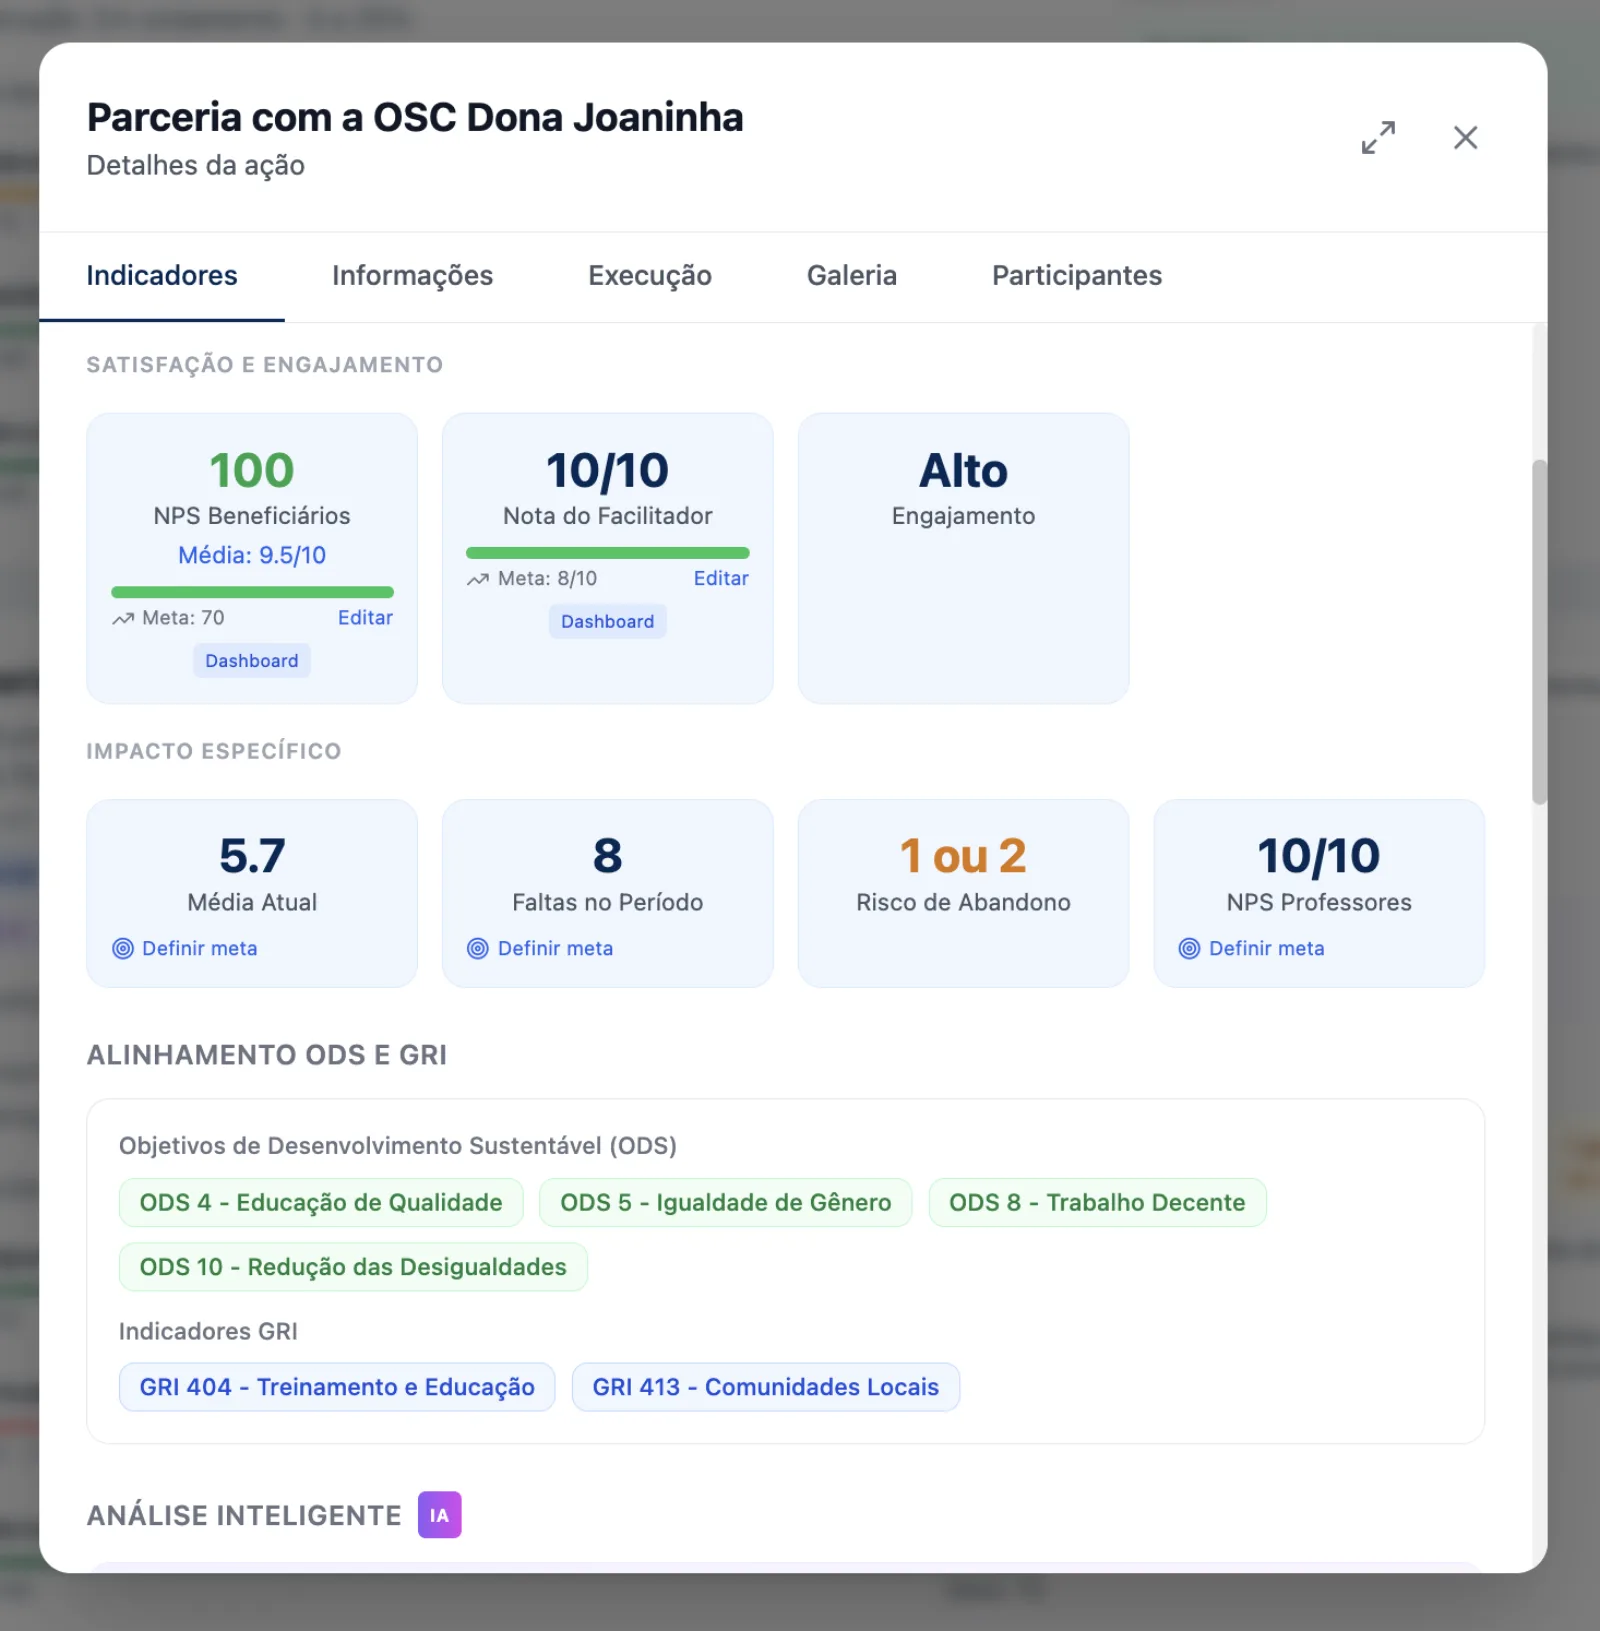Click the 'Meta: 70' text

183,618
